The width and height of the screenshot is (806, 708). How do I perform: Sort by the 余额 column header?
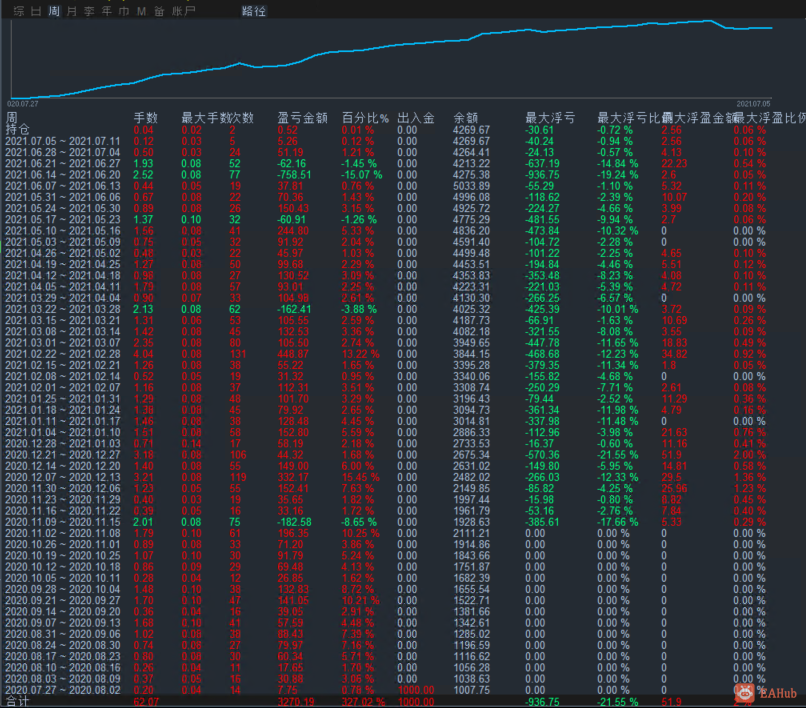click(x=466, y=118)
